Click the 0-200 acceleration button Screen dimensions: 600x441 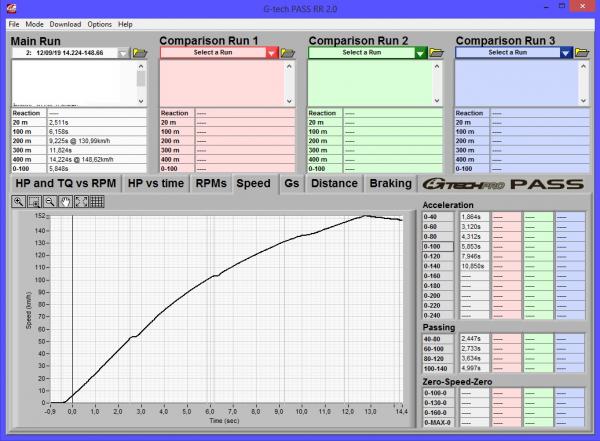(x=438, y=296)
